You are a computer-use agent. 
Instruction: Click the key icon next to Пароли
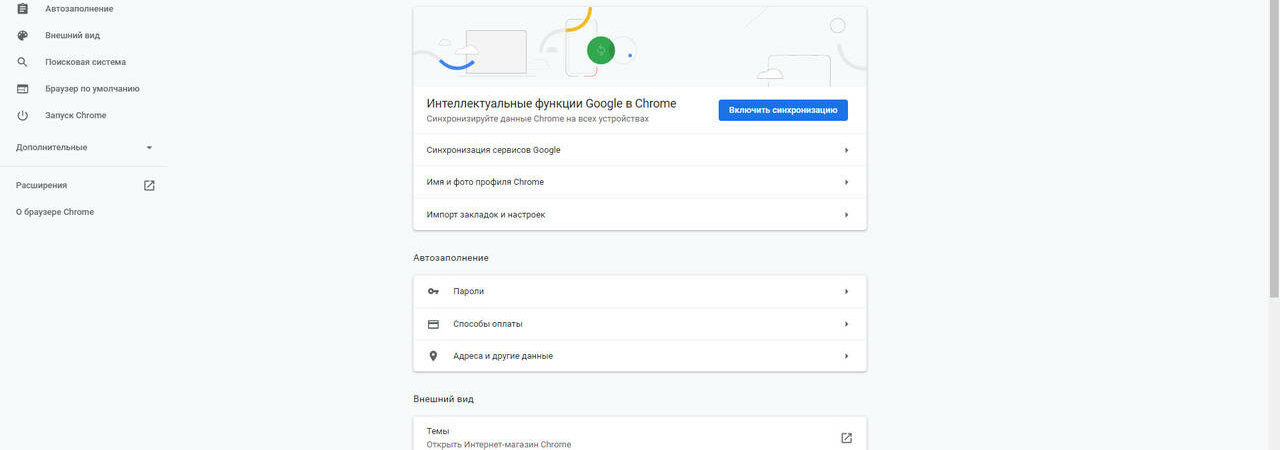point(433,291)
